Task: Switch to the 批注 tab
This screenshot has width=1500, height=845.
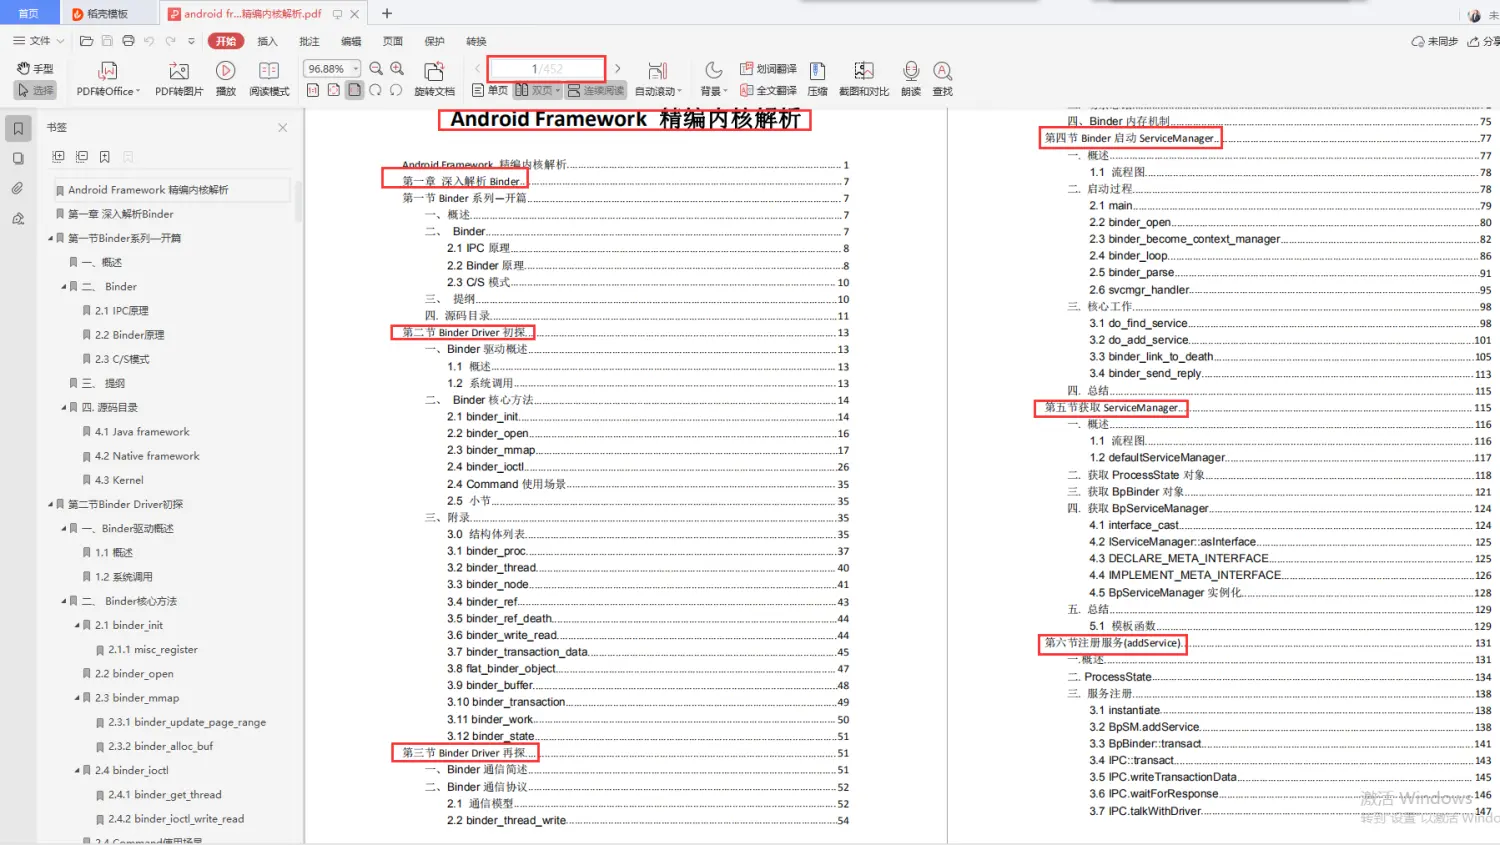Action: click(309, 41)
